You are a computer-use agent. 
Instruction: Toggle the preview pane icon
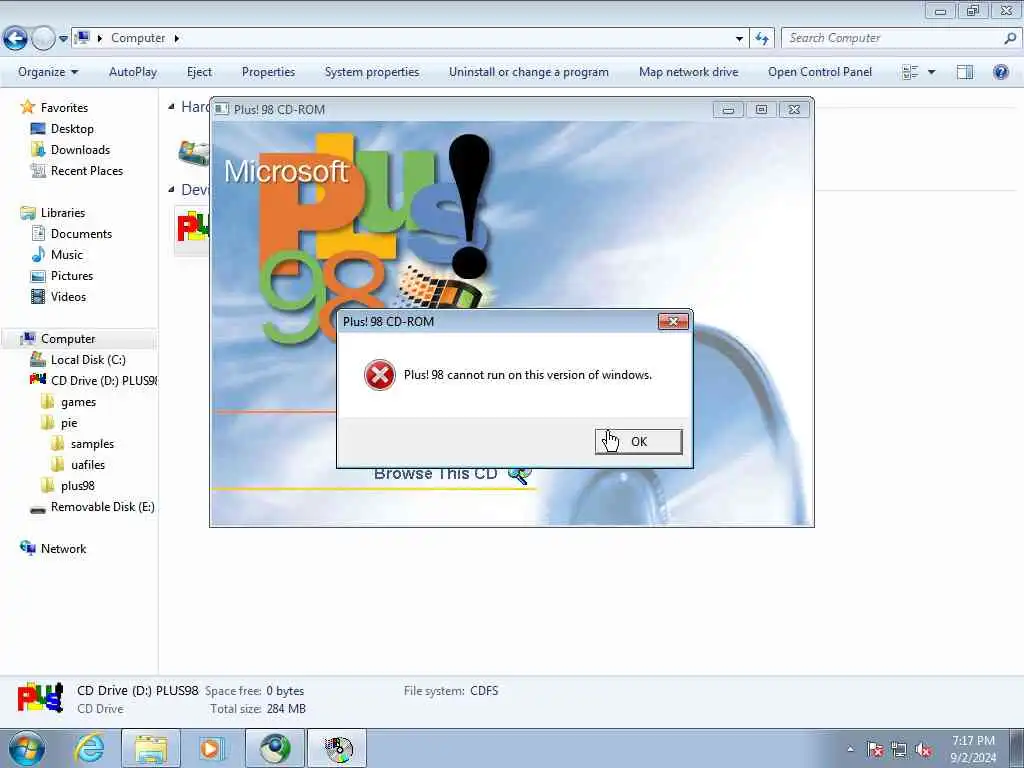point(965,72)
